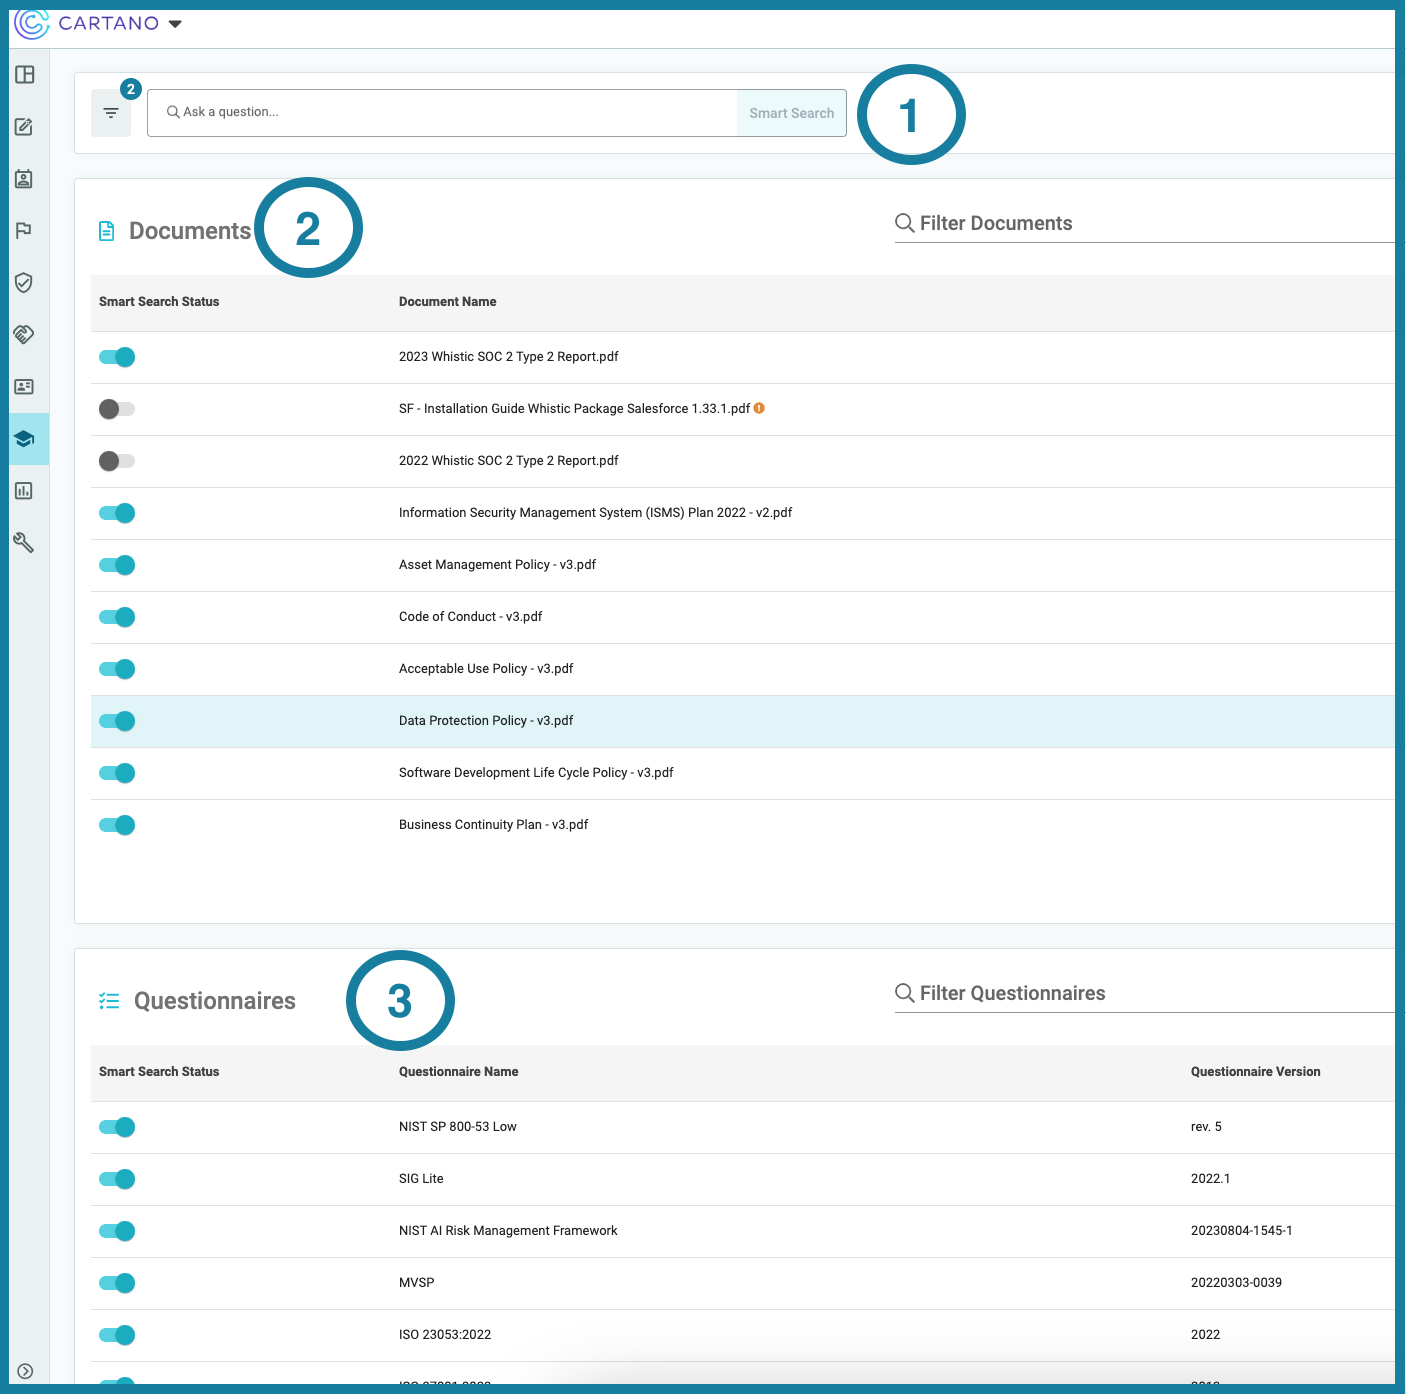Focus the Filter Documents field

pyautogui.click(x=1144, y=223)
